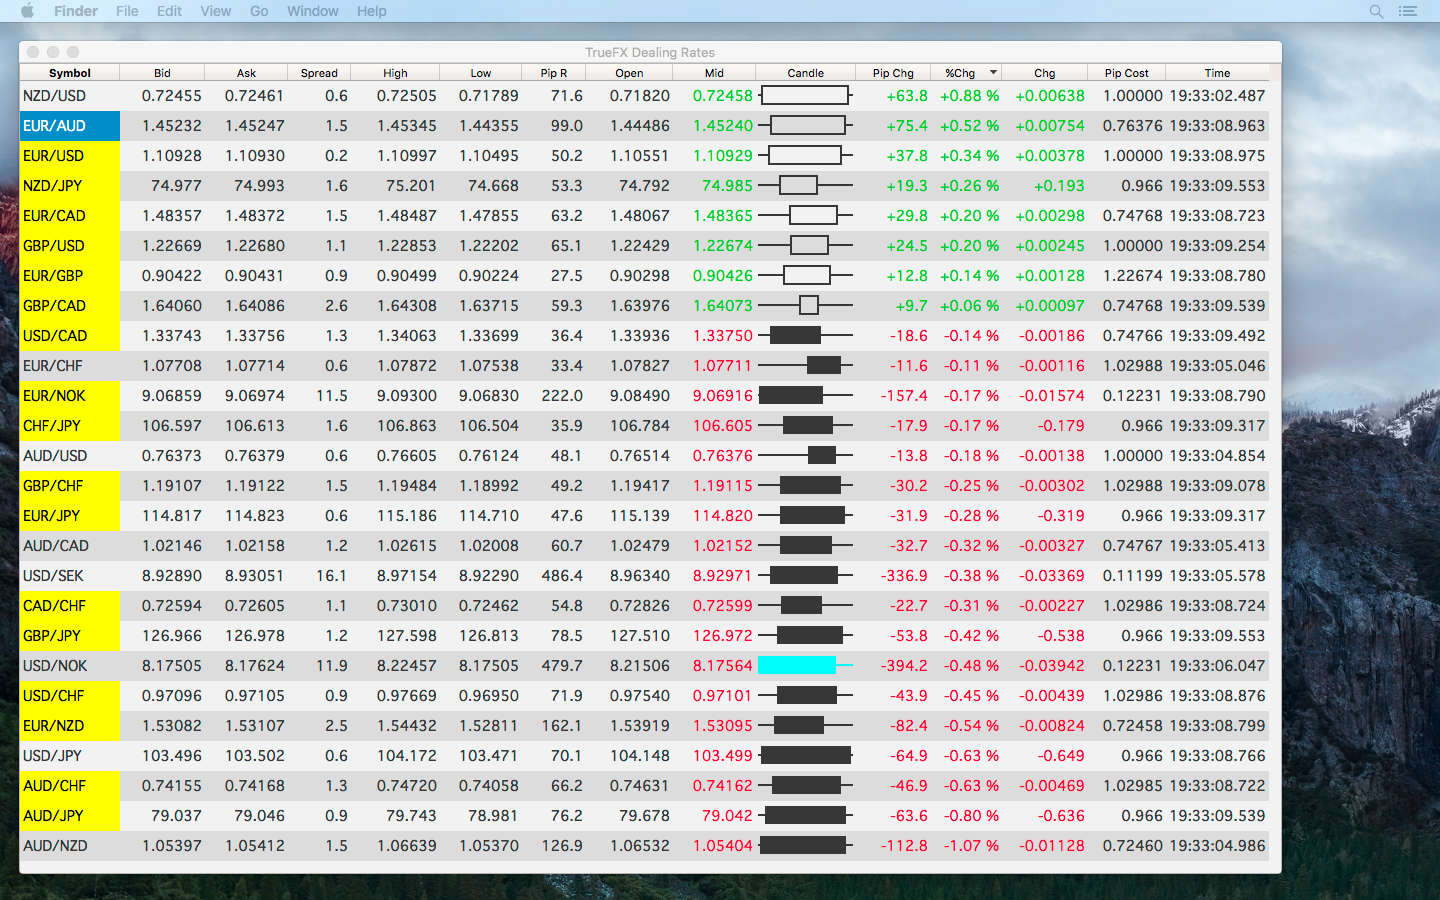Click USD/JPY bid value 103.496
The width and height of the screenshot is (1440, 900).
point(172,756)
